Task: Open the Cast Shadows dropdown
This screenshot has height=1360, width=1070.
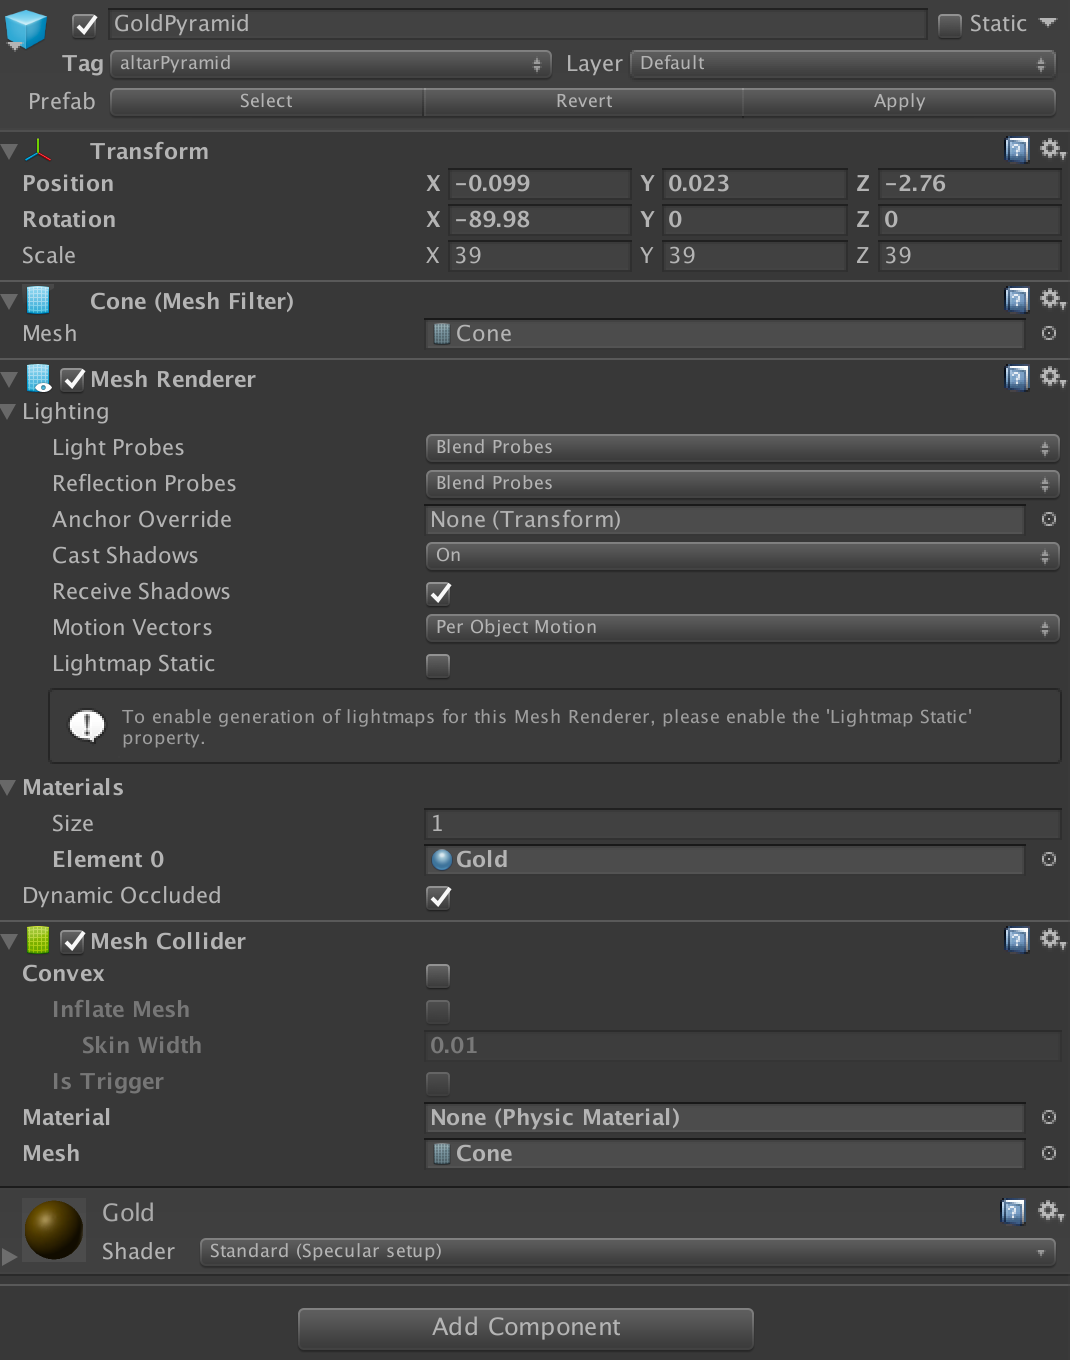Action: (x=742, y=556)
